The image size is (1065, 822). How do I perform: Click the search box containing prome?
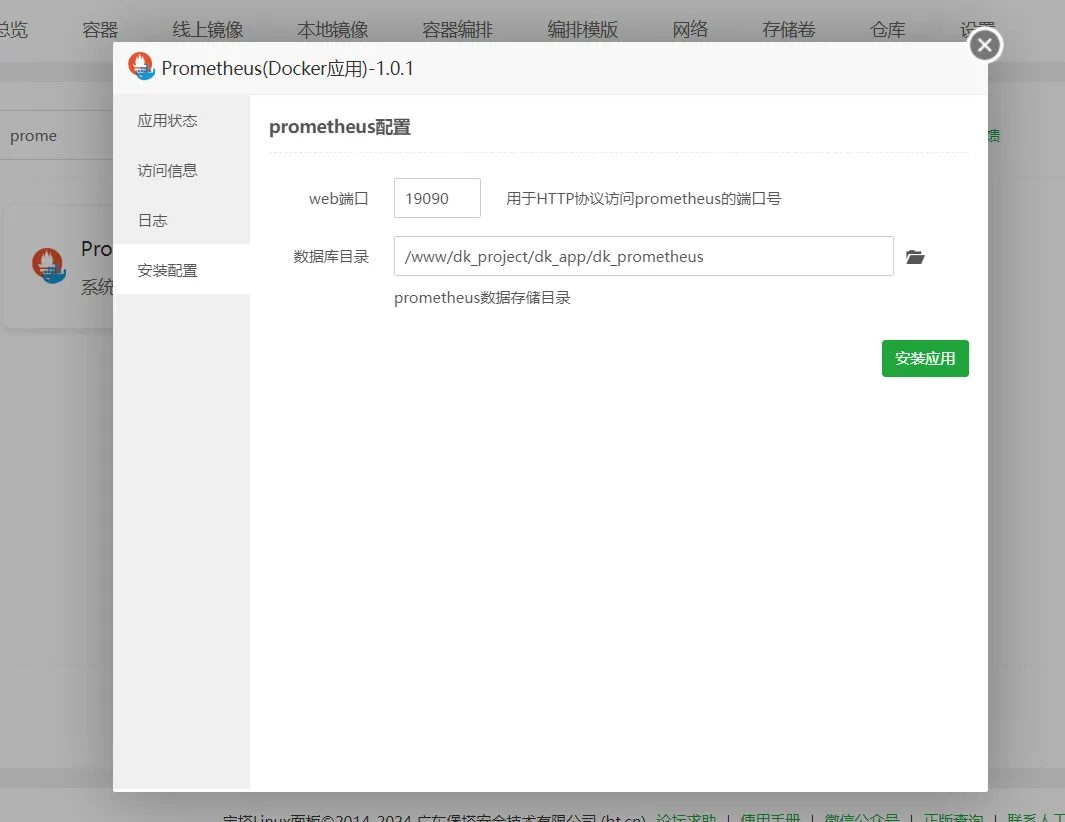[x=57, y=135]
